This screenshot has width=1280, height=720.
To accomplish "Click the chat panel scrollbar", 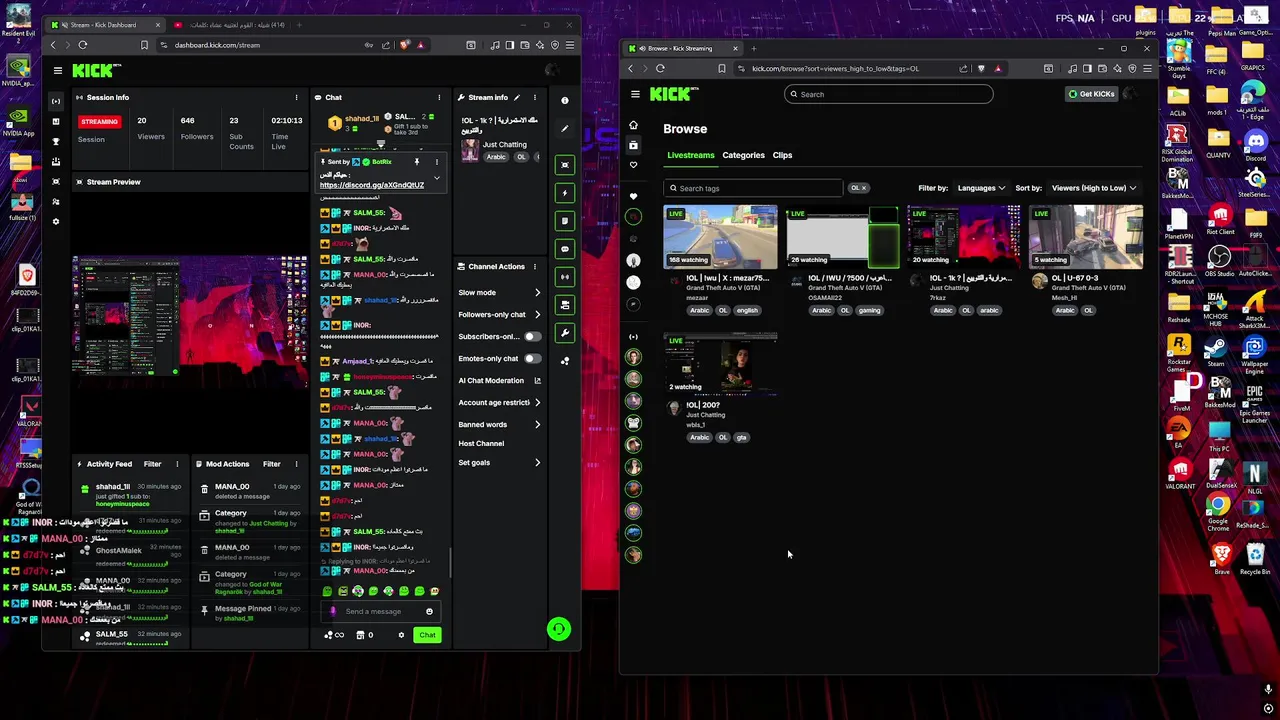I will pyautogui.click(x=449, y=564).
